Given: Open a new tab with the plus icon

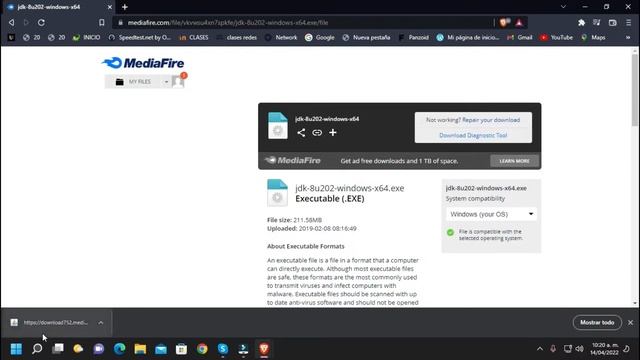Looking at the screenshot, I should (x=125, y=7).
